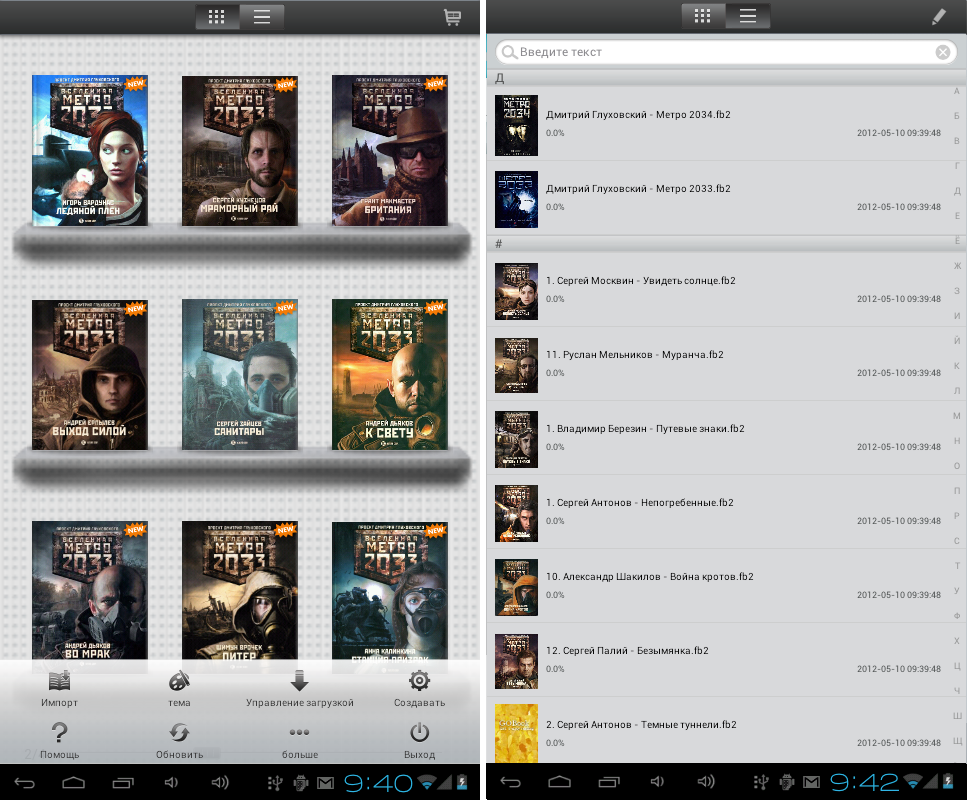Open the Импорт menu item
Image resolution: width=967 pixels, height=800 pixels.
[x=59, y=689]
